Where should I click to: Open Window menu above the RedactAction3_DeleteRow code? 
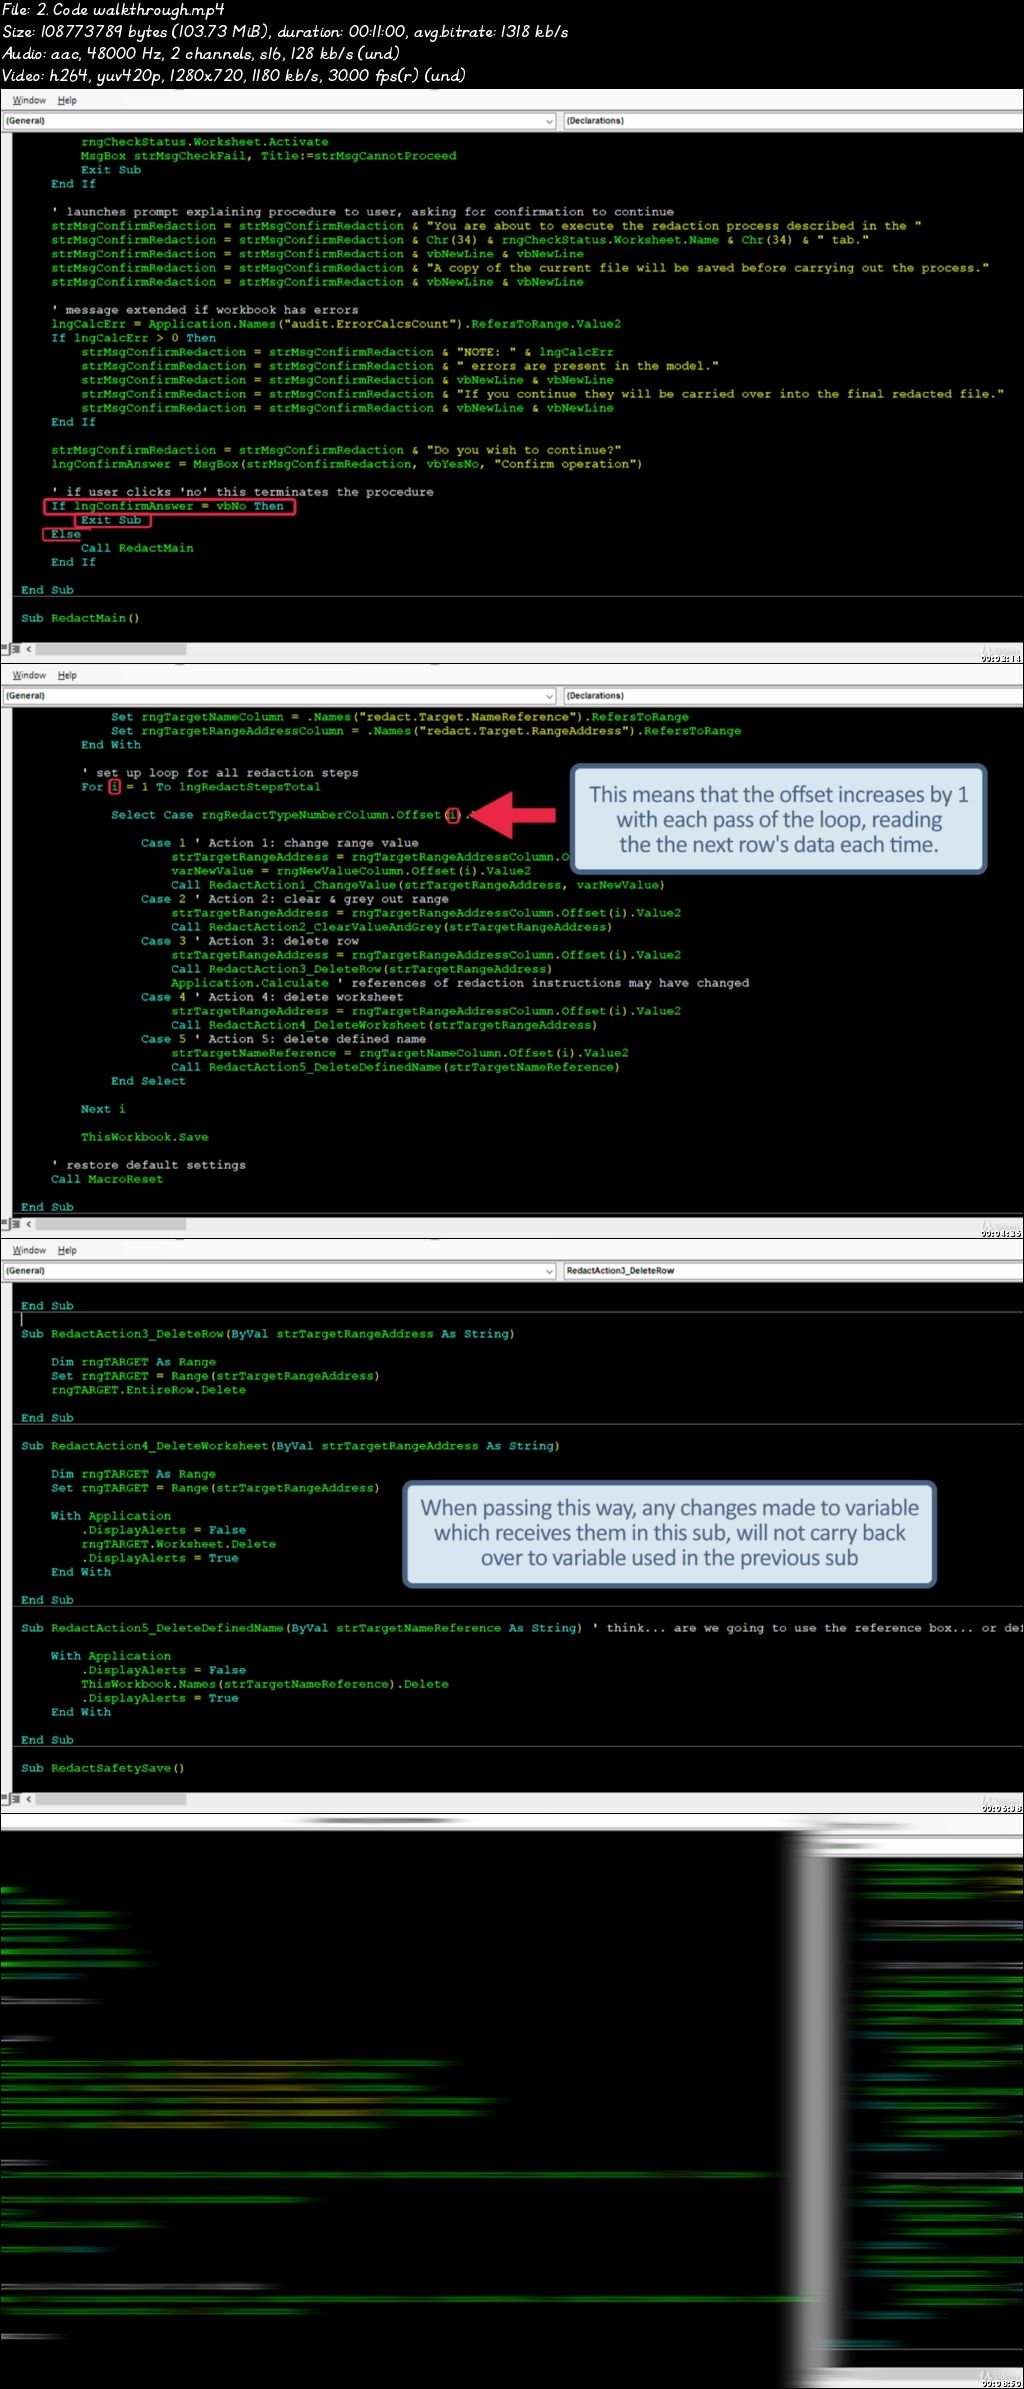coord(29,1250)
